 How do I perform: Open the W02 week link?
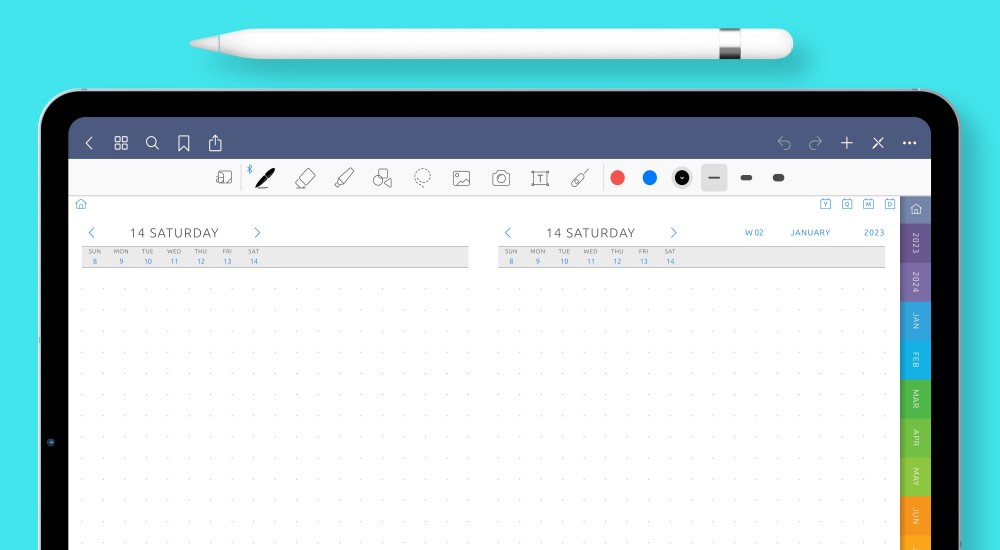754,233
